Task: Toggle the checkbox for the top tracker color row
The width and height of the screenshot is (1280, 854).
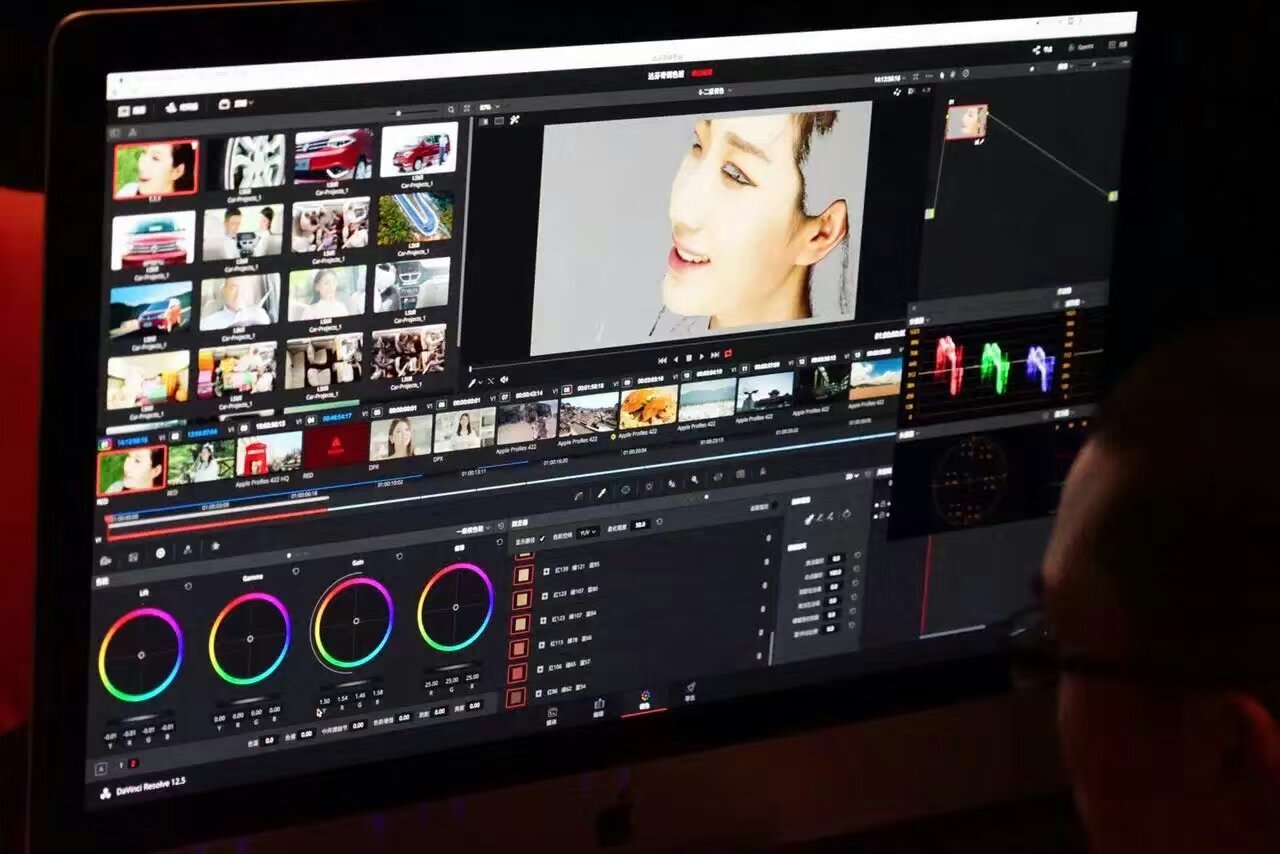Action: click(545, 572)
